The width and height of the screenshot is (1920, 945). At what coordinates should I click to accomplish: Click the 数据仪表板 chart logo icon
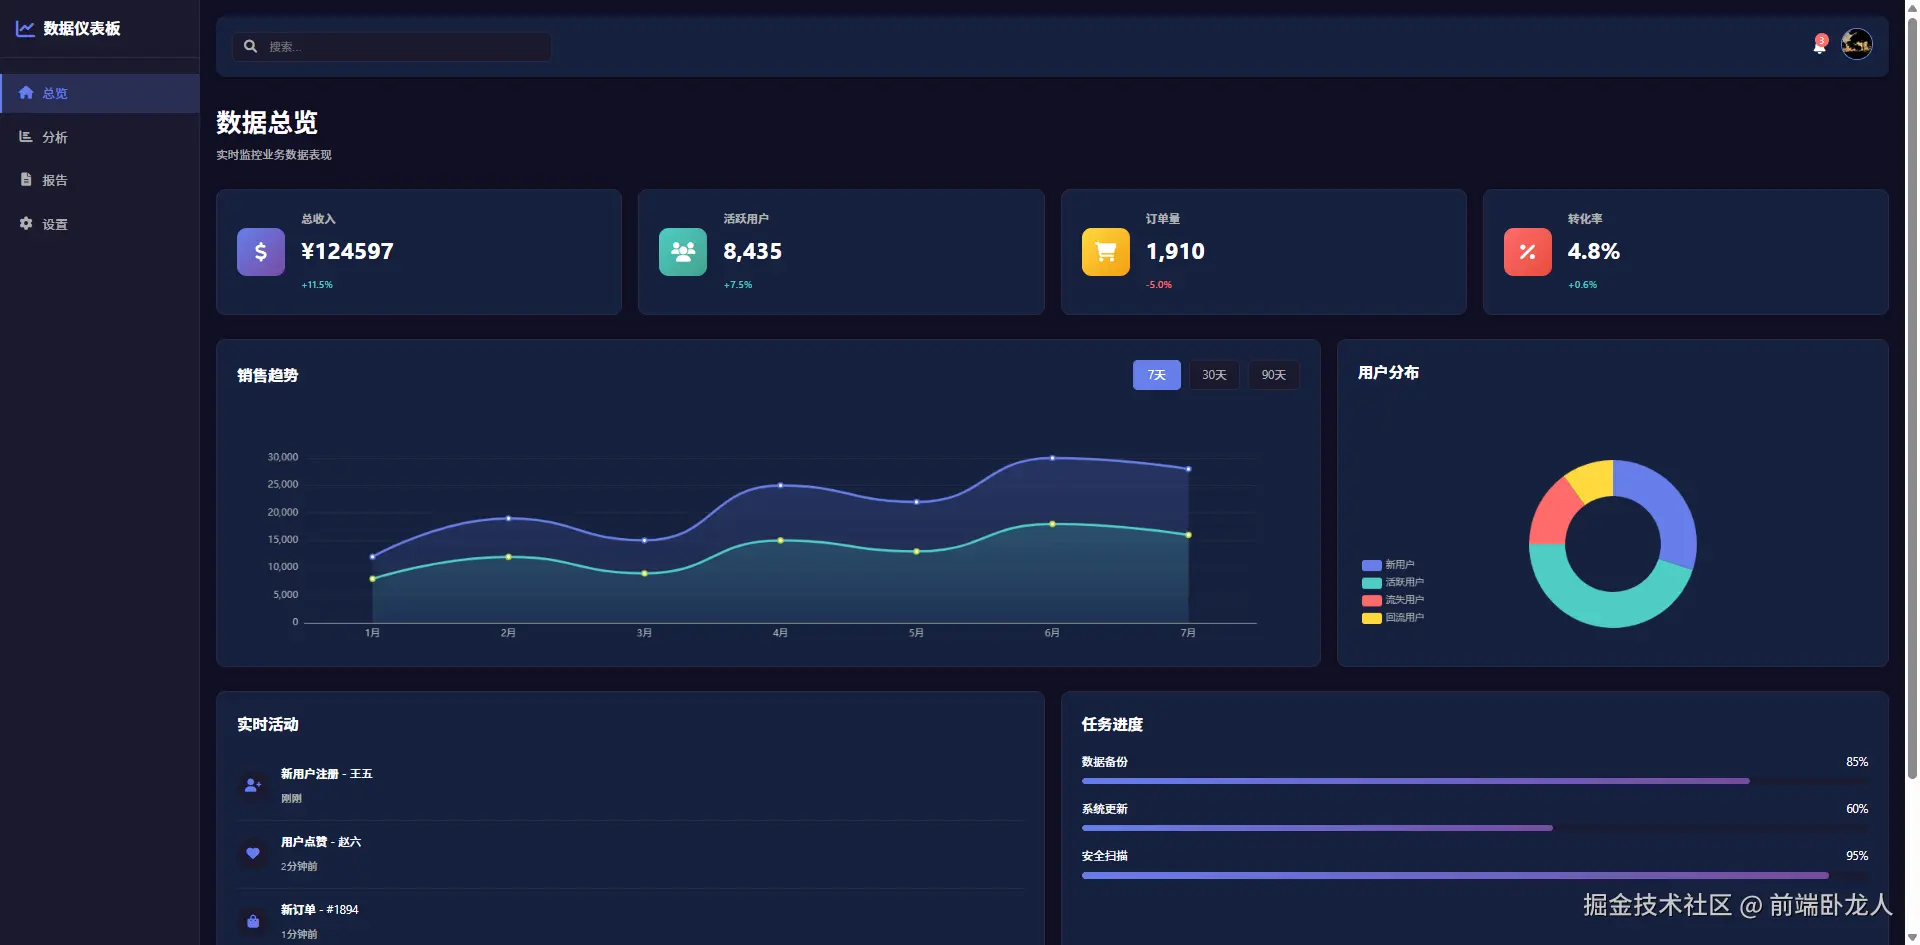(x=25, y=29)
